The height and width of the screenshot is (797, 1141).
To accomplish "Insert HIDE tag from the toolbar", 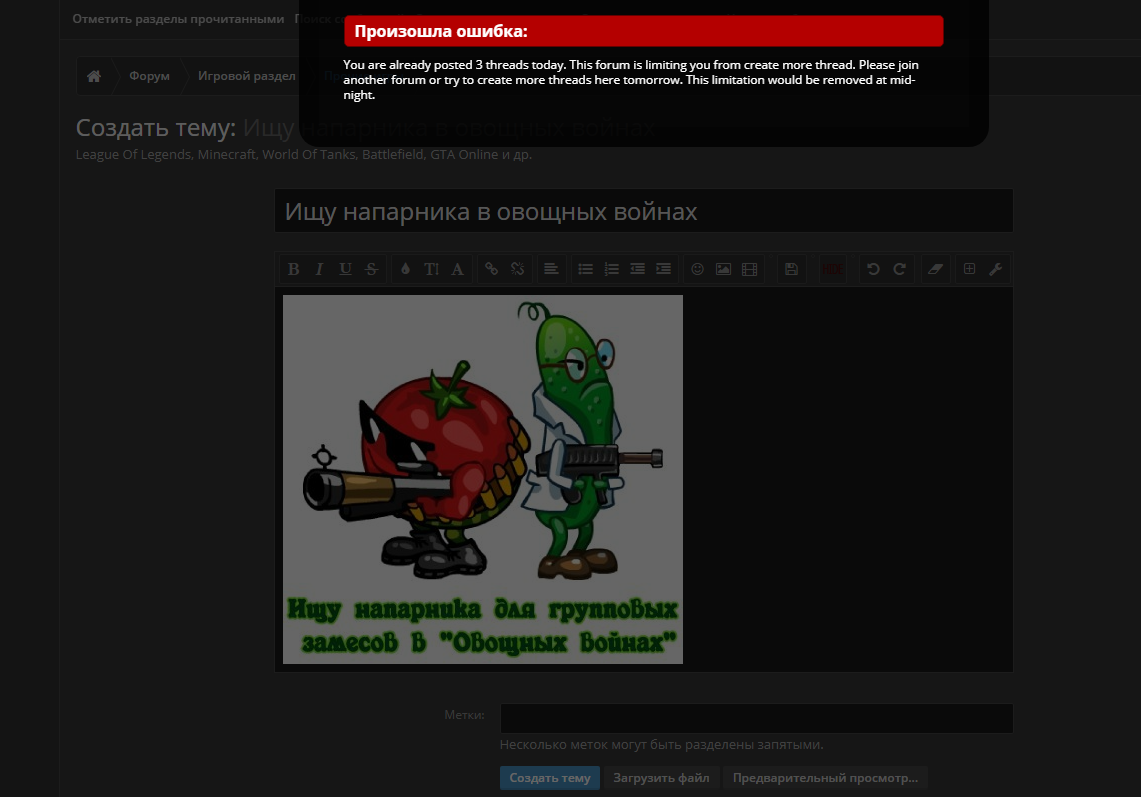I will [833, 269].
